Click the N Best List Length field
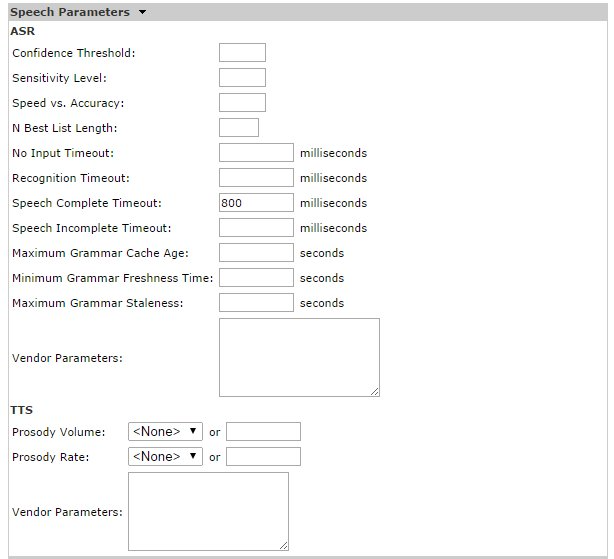 tap(238, 128)
